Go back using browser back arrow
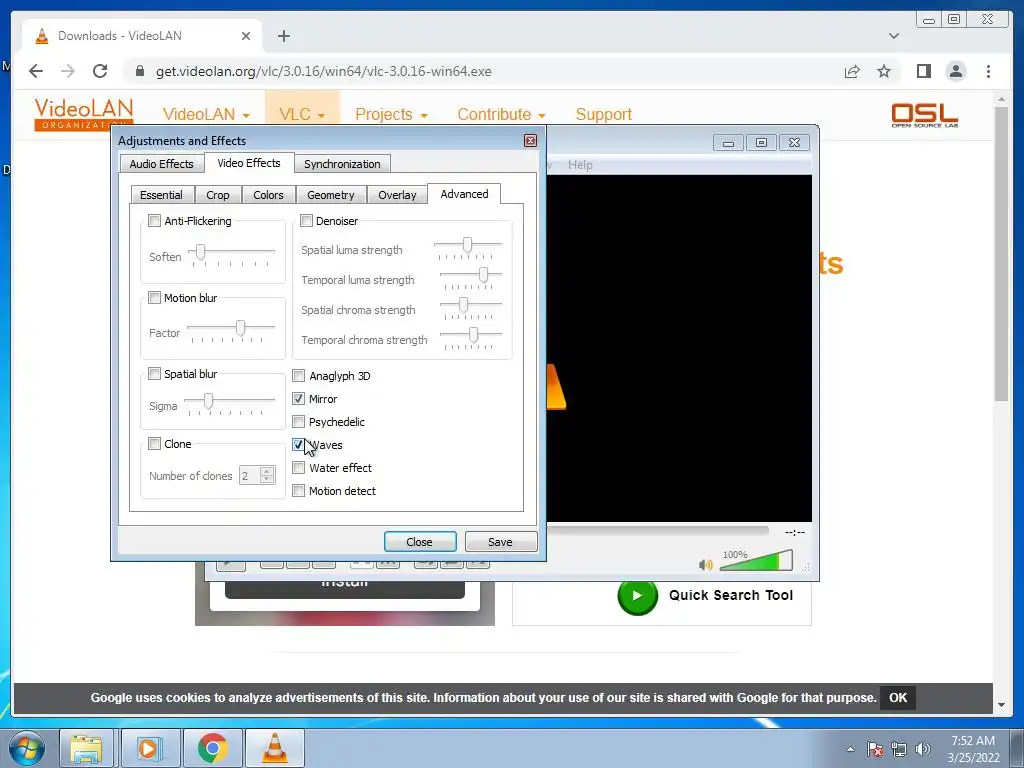 [36, 71]
